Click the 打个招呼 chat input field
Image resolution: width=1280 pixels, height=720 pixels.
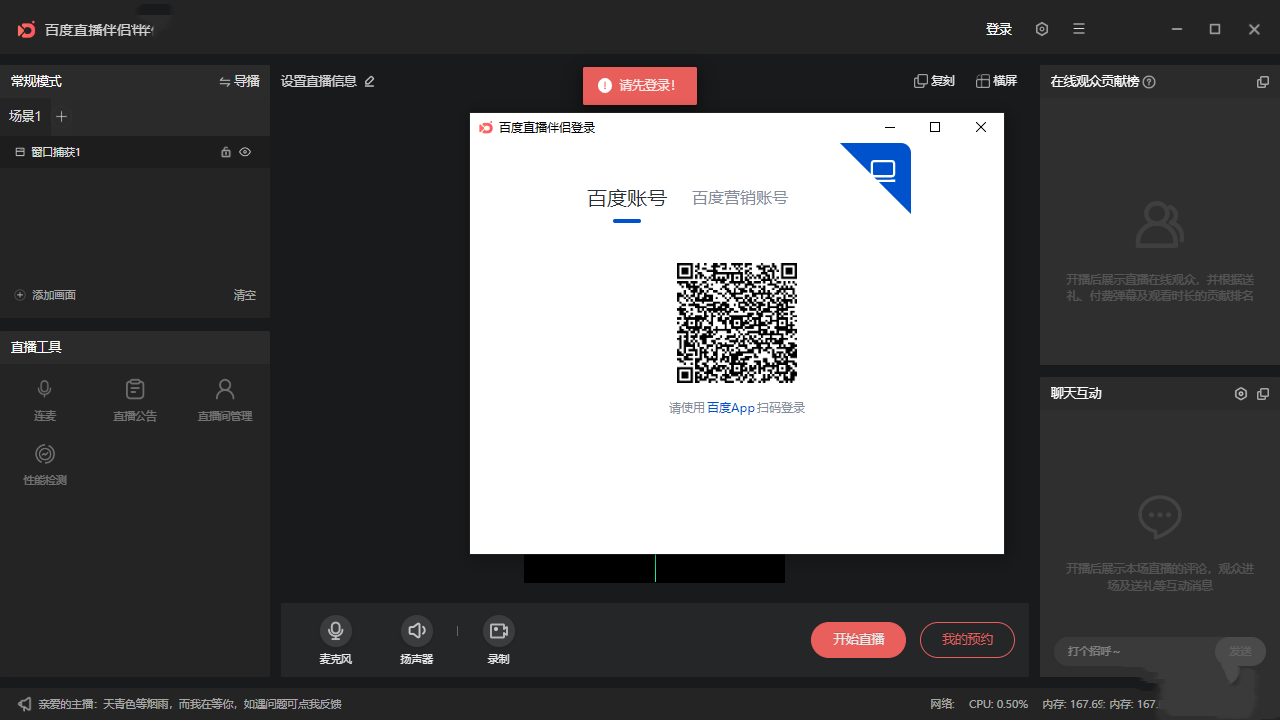pyautogui.click(x=1130, y=651)
